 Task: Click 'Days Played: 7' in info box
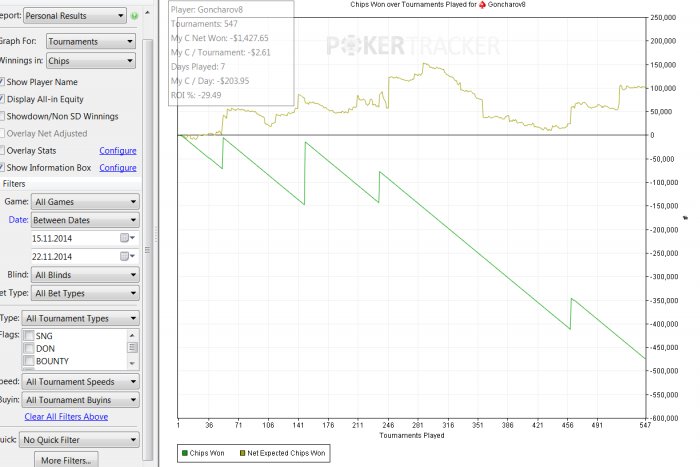(x=198, y=67)
